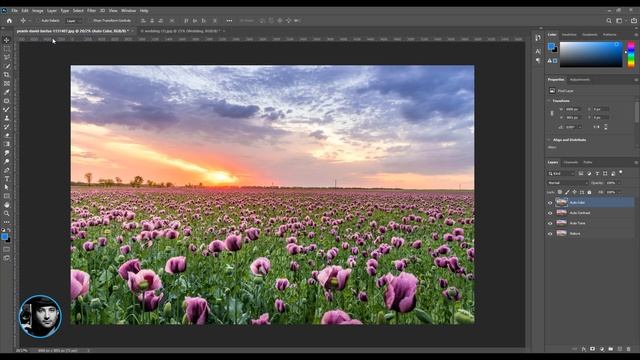The image size is (640, 360).
Task: Open the collapsed Paragraph panel icon
Action: 538,60
